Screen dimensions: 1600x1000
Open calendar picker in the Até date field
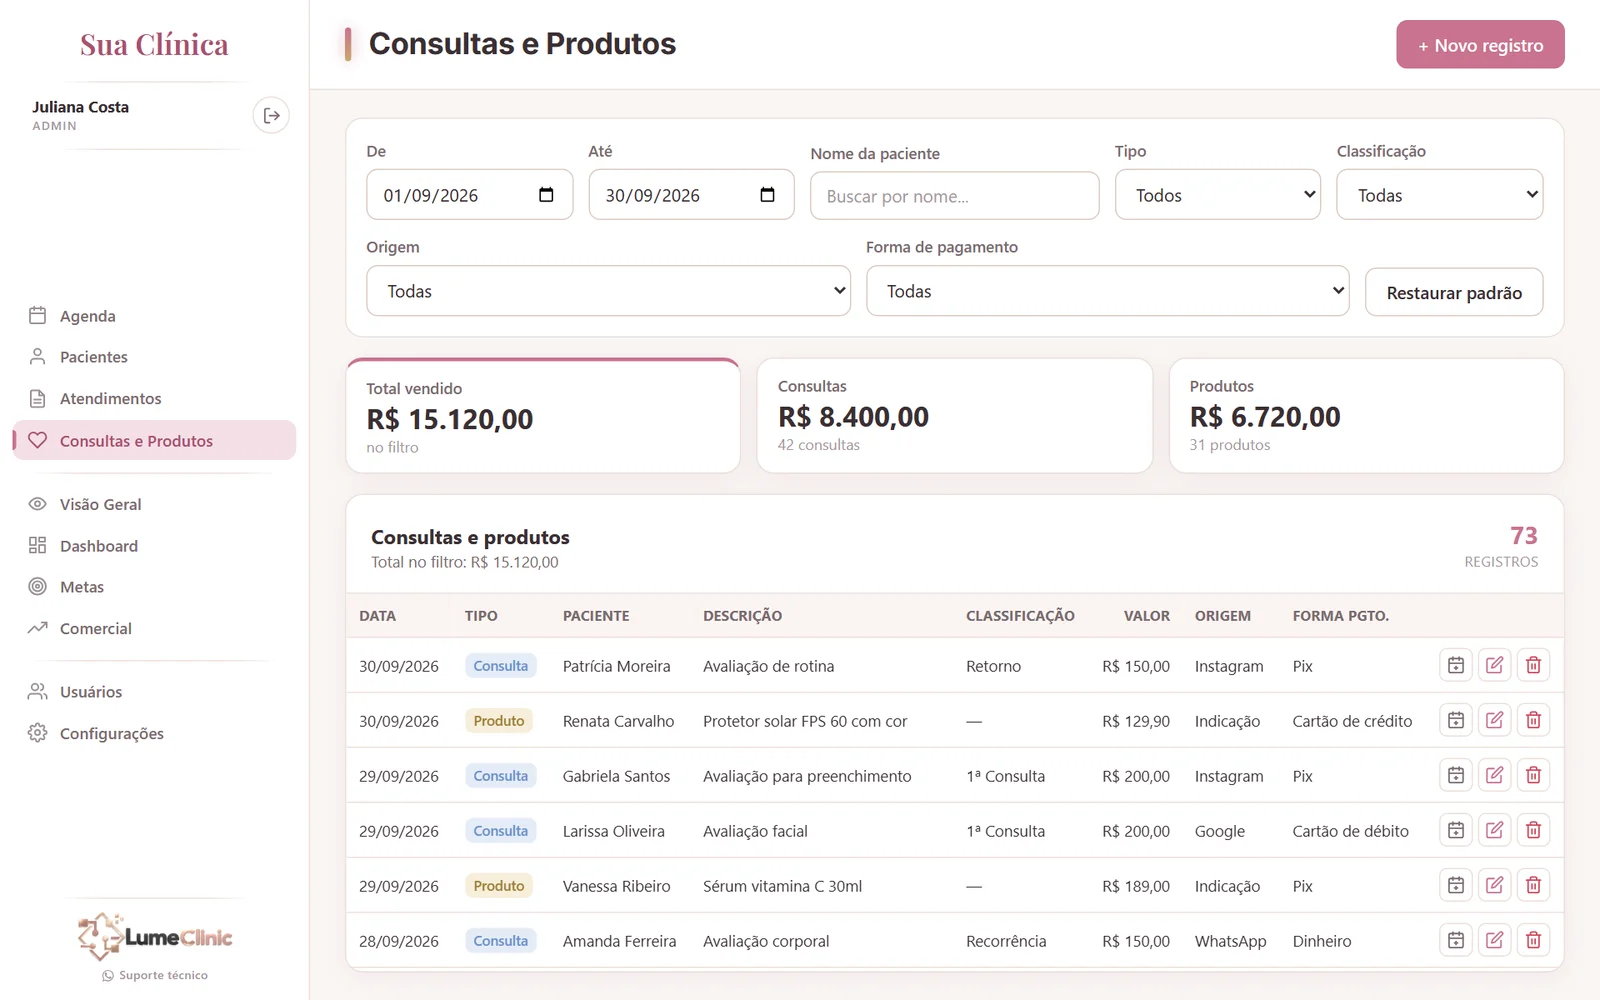click(767, 195)
